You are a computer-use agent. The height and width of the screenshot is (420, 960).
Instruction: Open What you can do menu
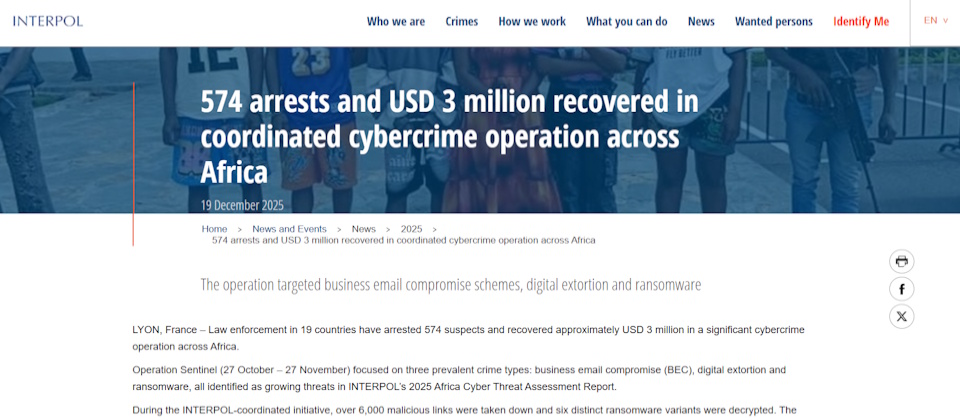pos(626,22)
